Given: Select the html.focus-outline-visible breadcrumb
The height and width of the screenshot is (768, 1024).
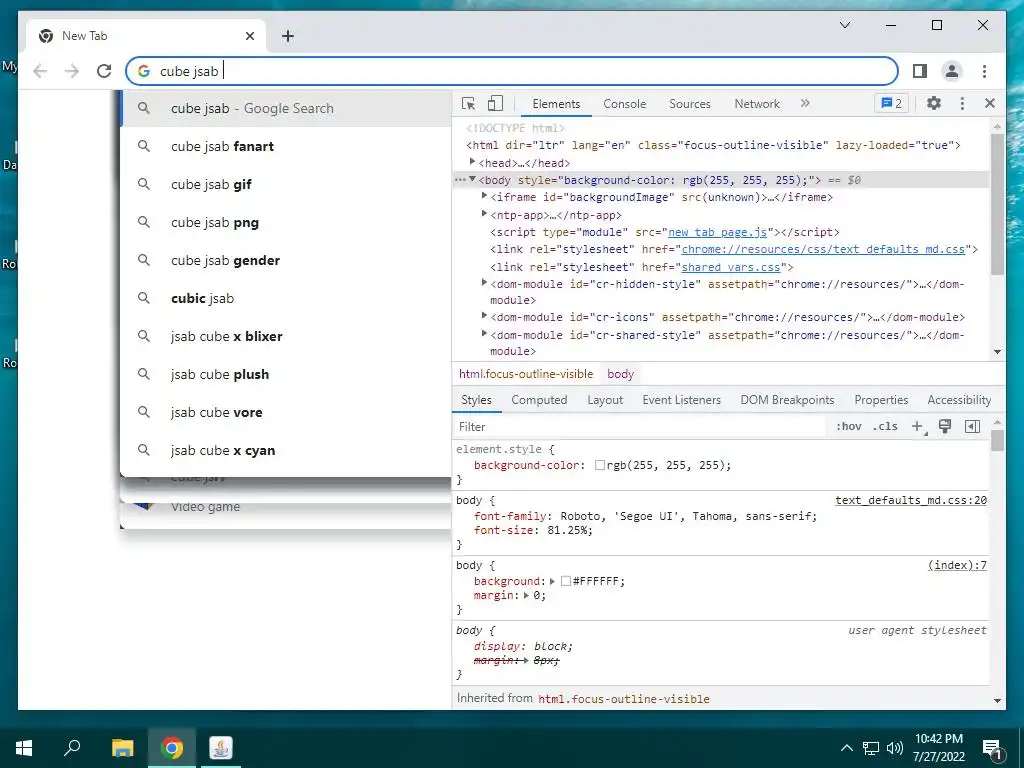Looking at the screenshot, I should tap(526, 374).
